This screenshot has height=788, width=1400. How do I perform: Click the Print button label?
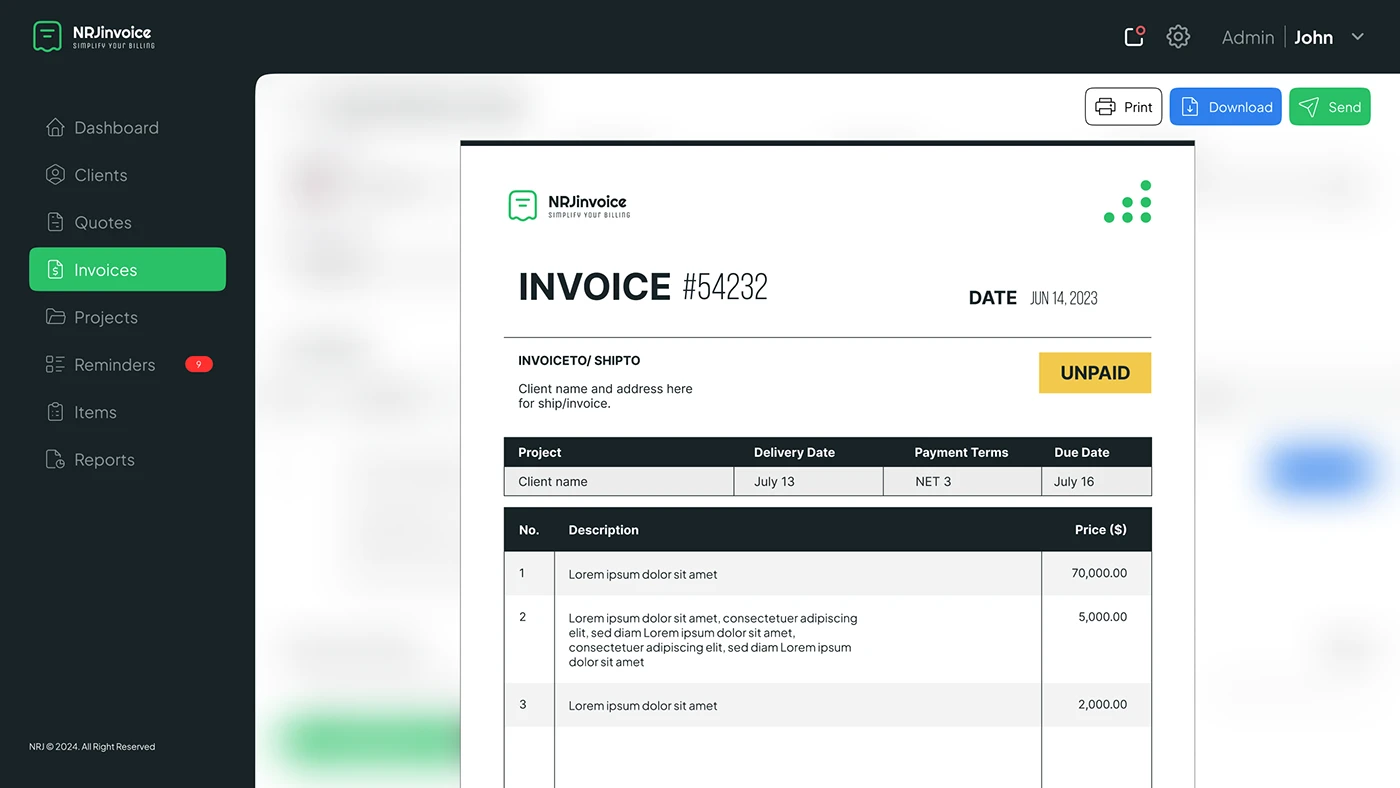[1138, 107]
